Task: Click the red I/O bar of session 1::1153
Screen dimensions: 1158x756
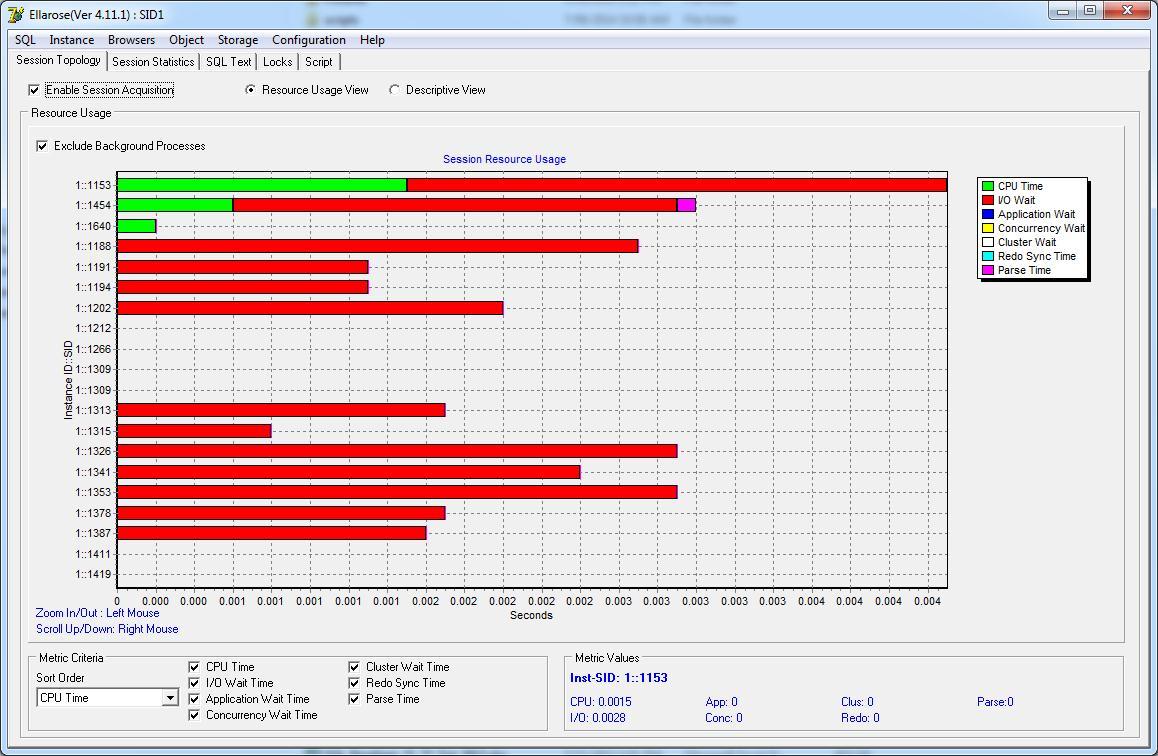Action: pyautogui.click(x=676, y=185)
